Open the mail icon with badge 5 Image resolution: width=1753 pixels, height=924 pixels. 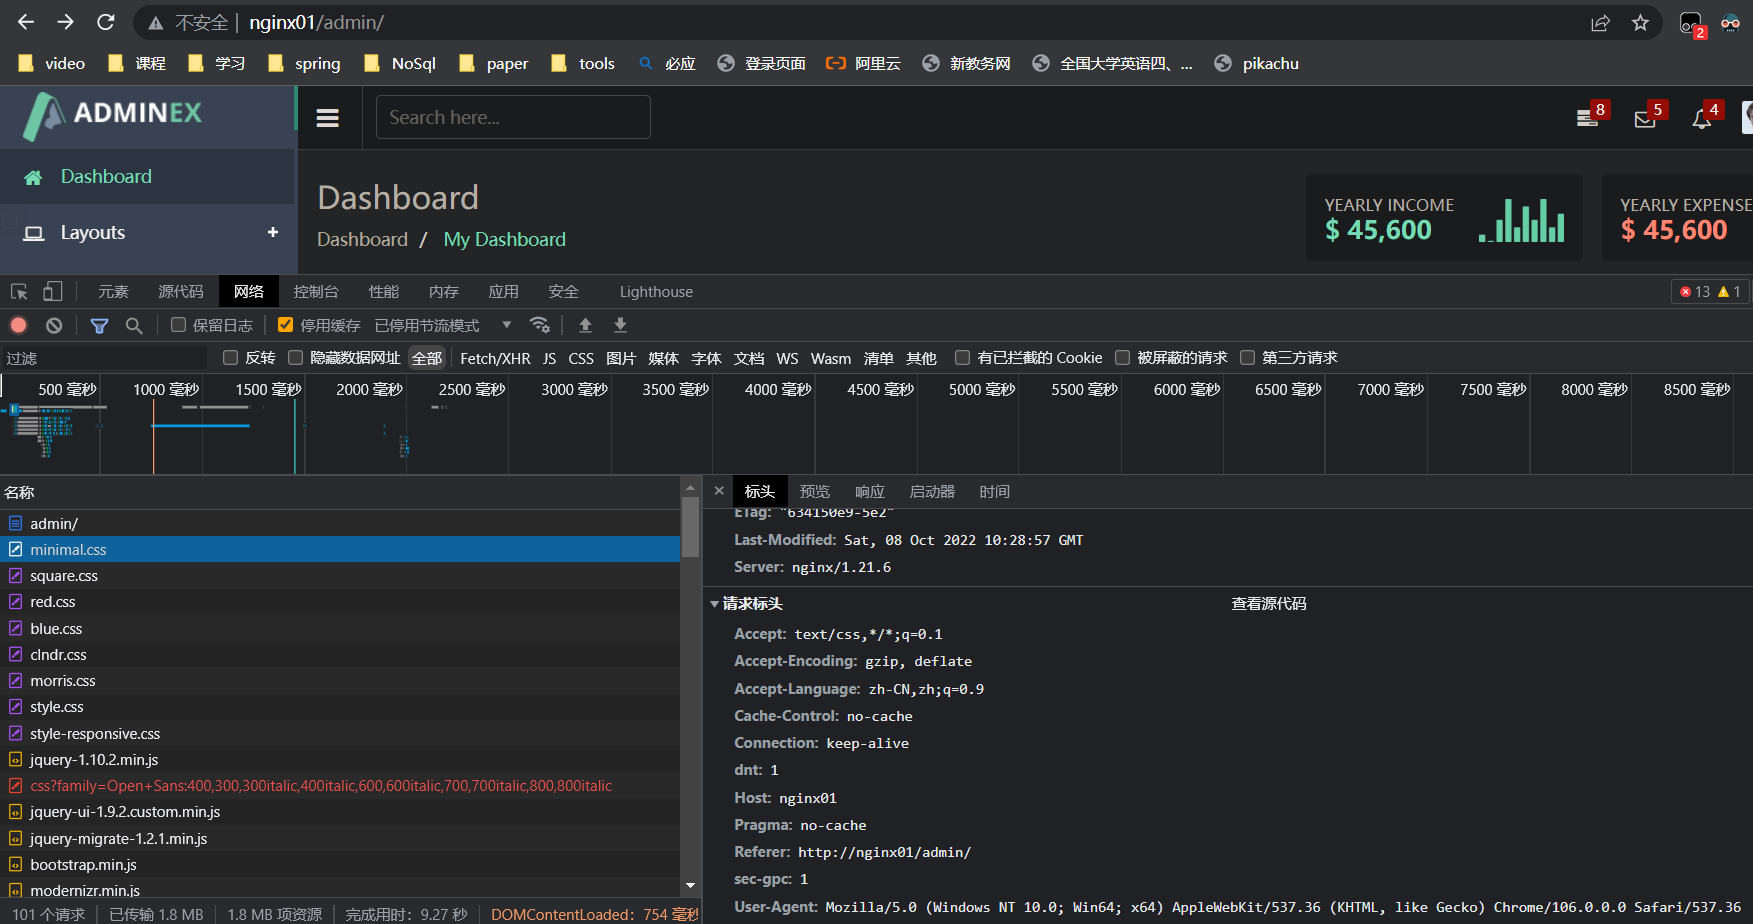[x=1645, y=119]
